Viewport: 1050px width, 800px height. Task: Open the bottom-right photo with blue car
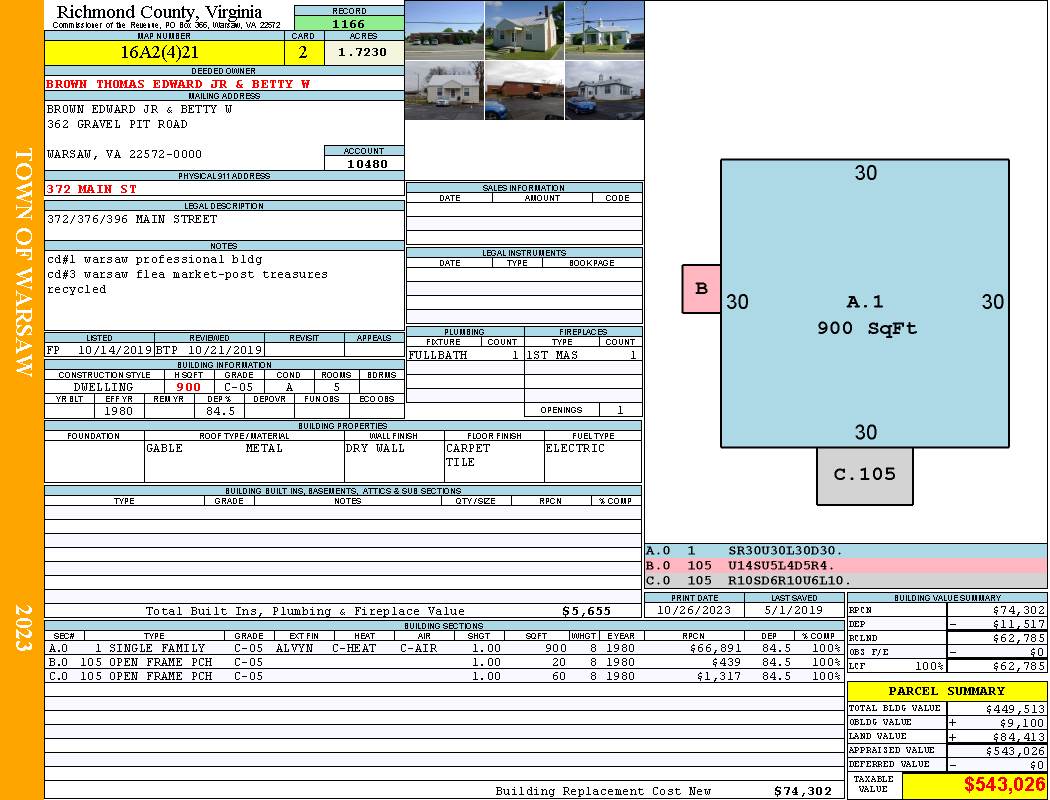604,91
